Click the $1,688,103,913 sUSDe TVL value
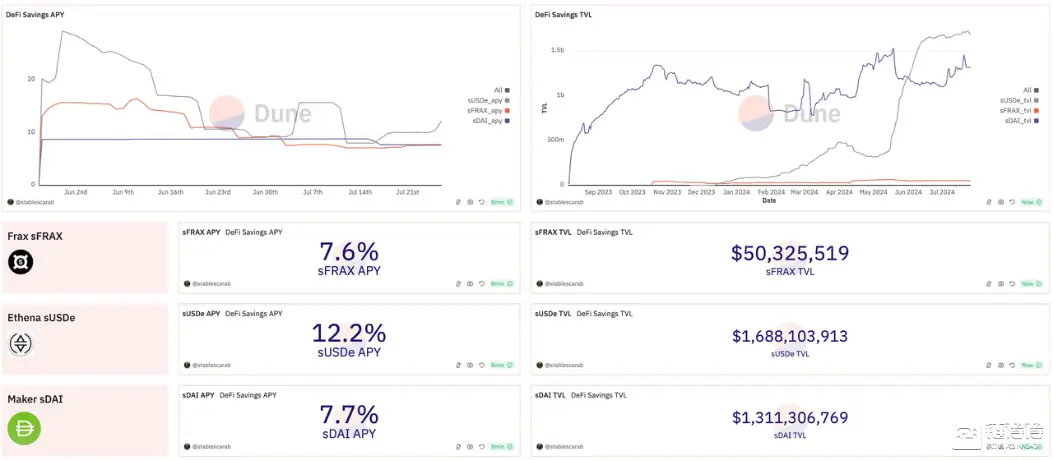The width and height of the screenshot is (1053, 460). (x=790, y=337)
